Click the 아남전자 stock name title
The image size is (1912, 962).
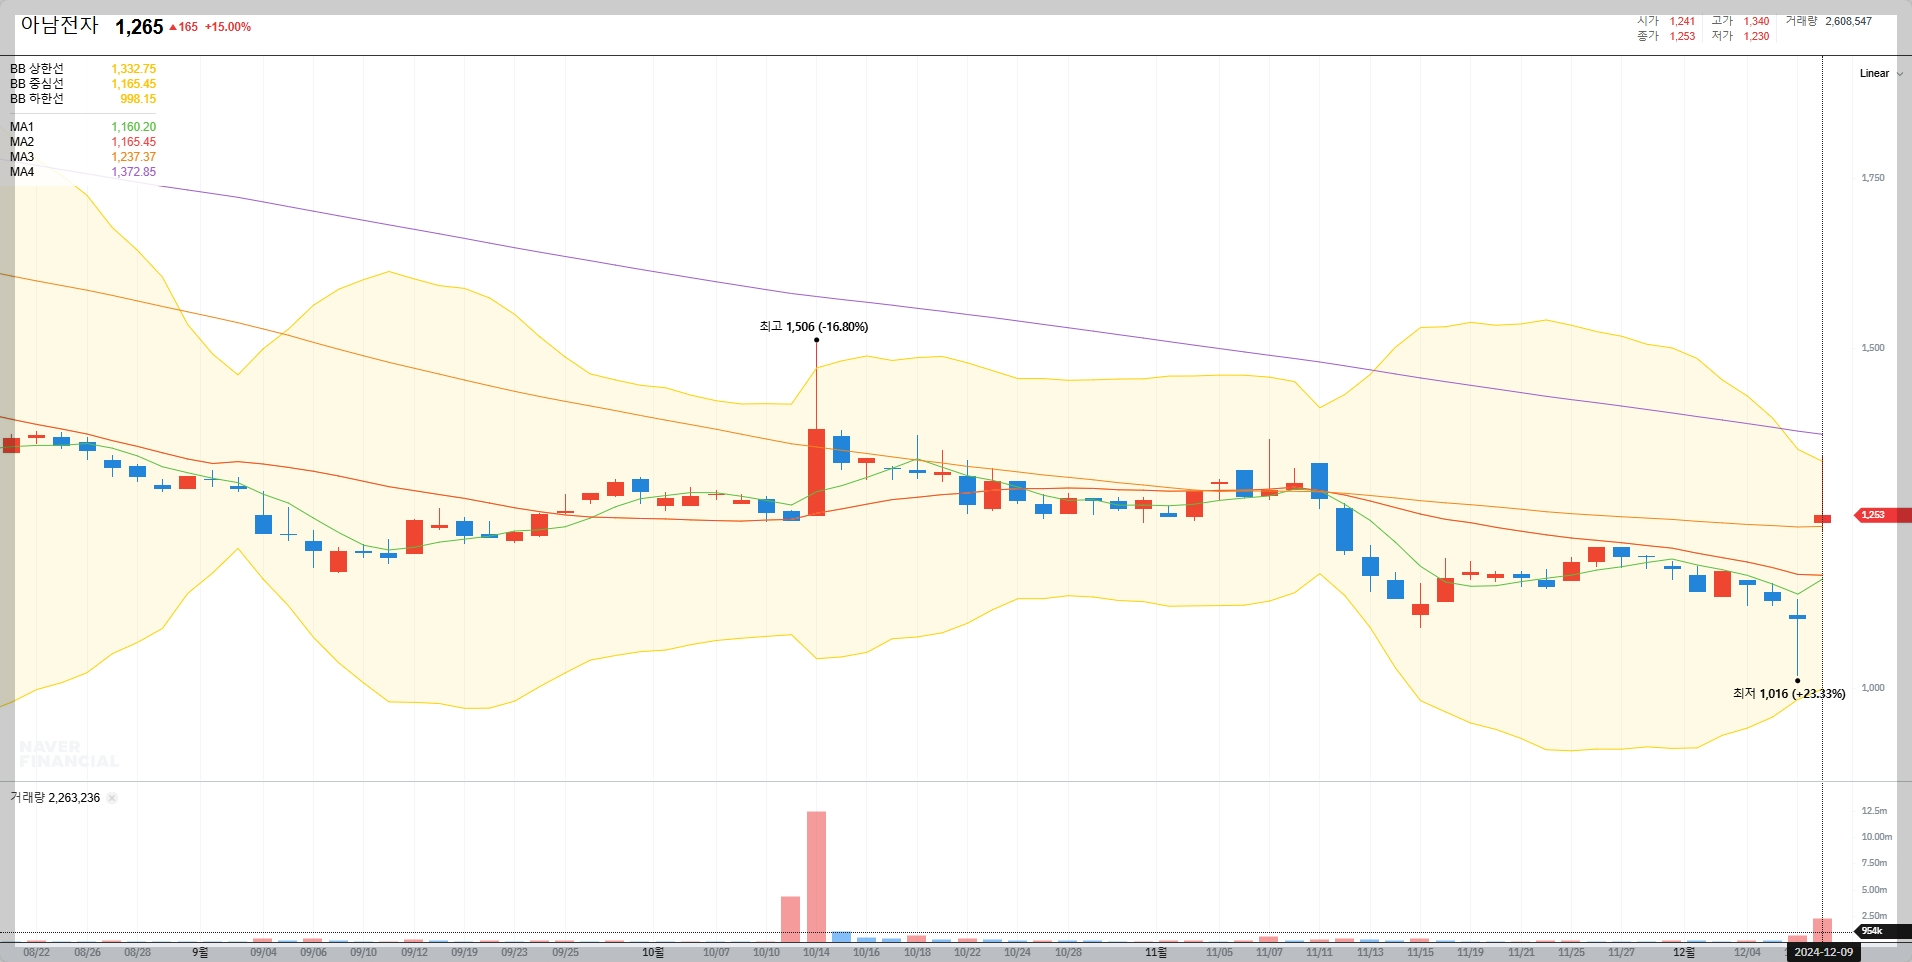pyautogui.click(x=60, y=26)
